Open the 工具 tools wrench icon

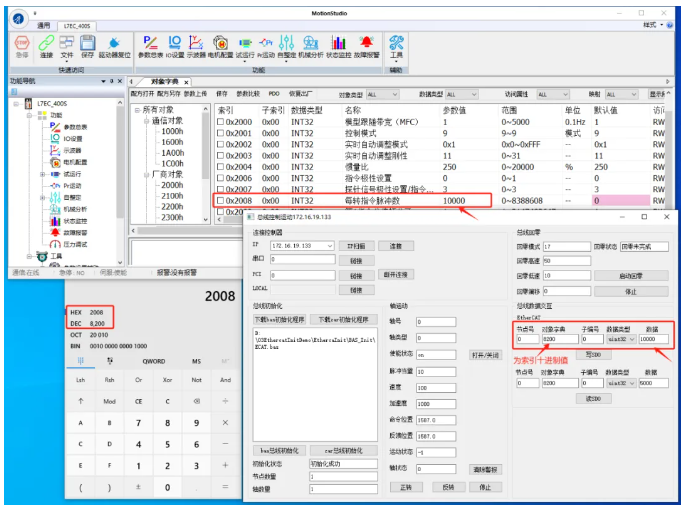[x=396, y=43]
